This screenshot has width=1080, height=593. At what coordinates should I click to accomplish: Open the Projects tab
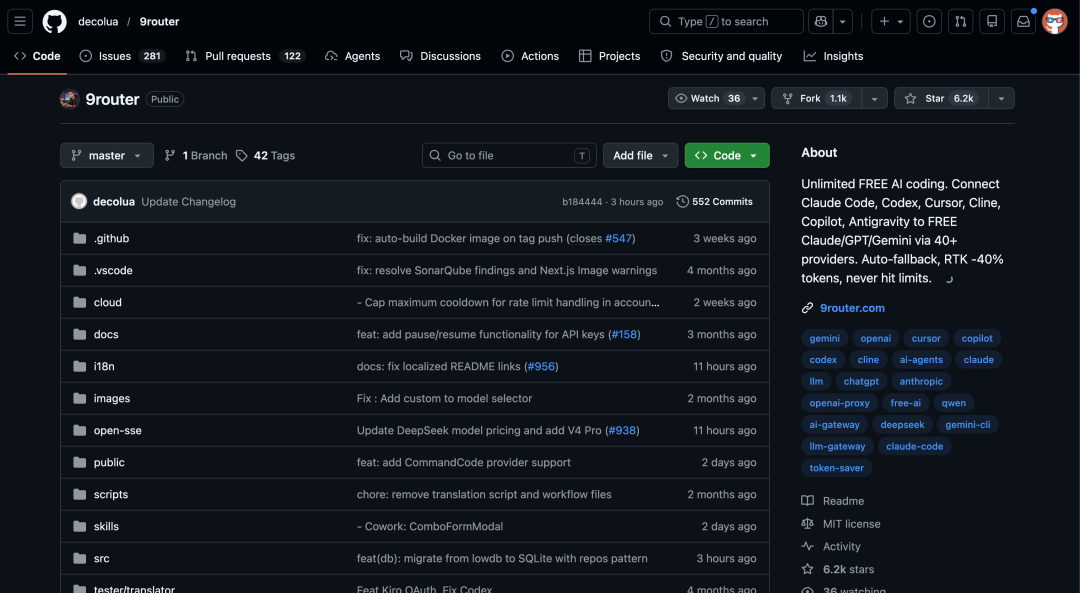tap(610, 56)
